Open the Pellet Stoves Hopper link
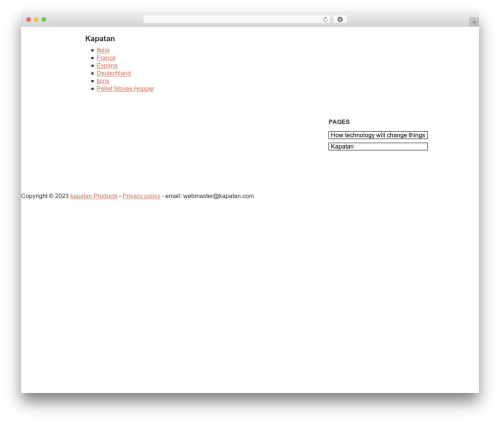 (x=125, y=88)
